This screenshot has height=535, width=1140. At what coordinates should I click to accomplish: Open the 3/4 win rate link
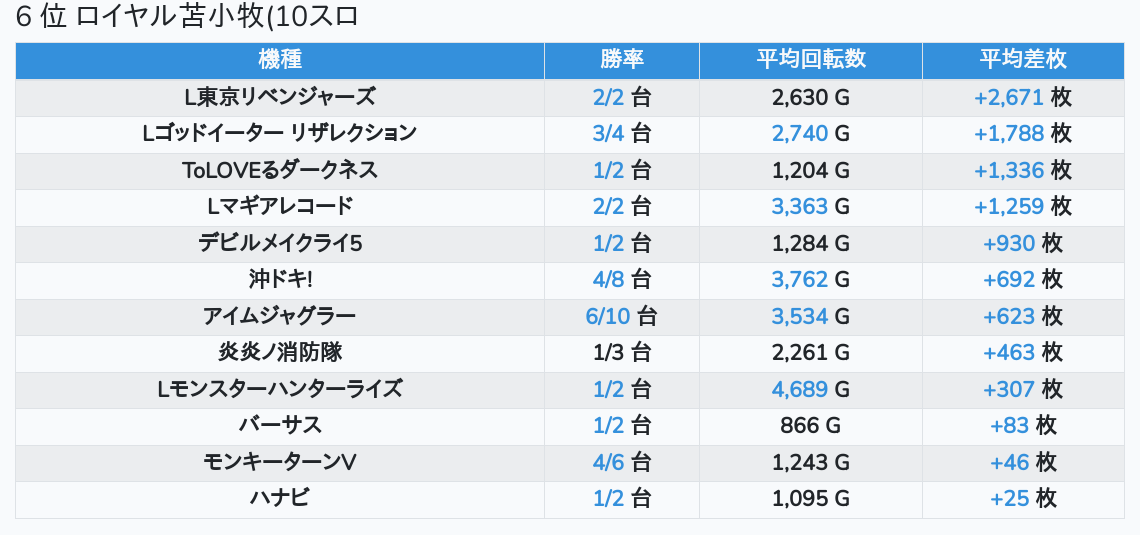tap(608, 133)
